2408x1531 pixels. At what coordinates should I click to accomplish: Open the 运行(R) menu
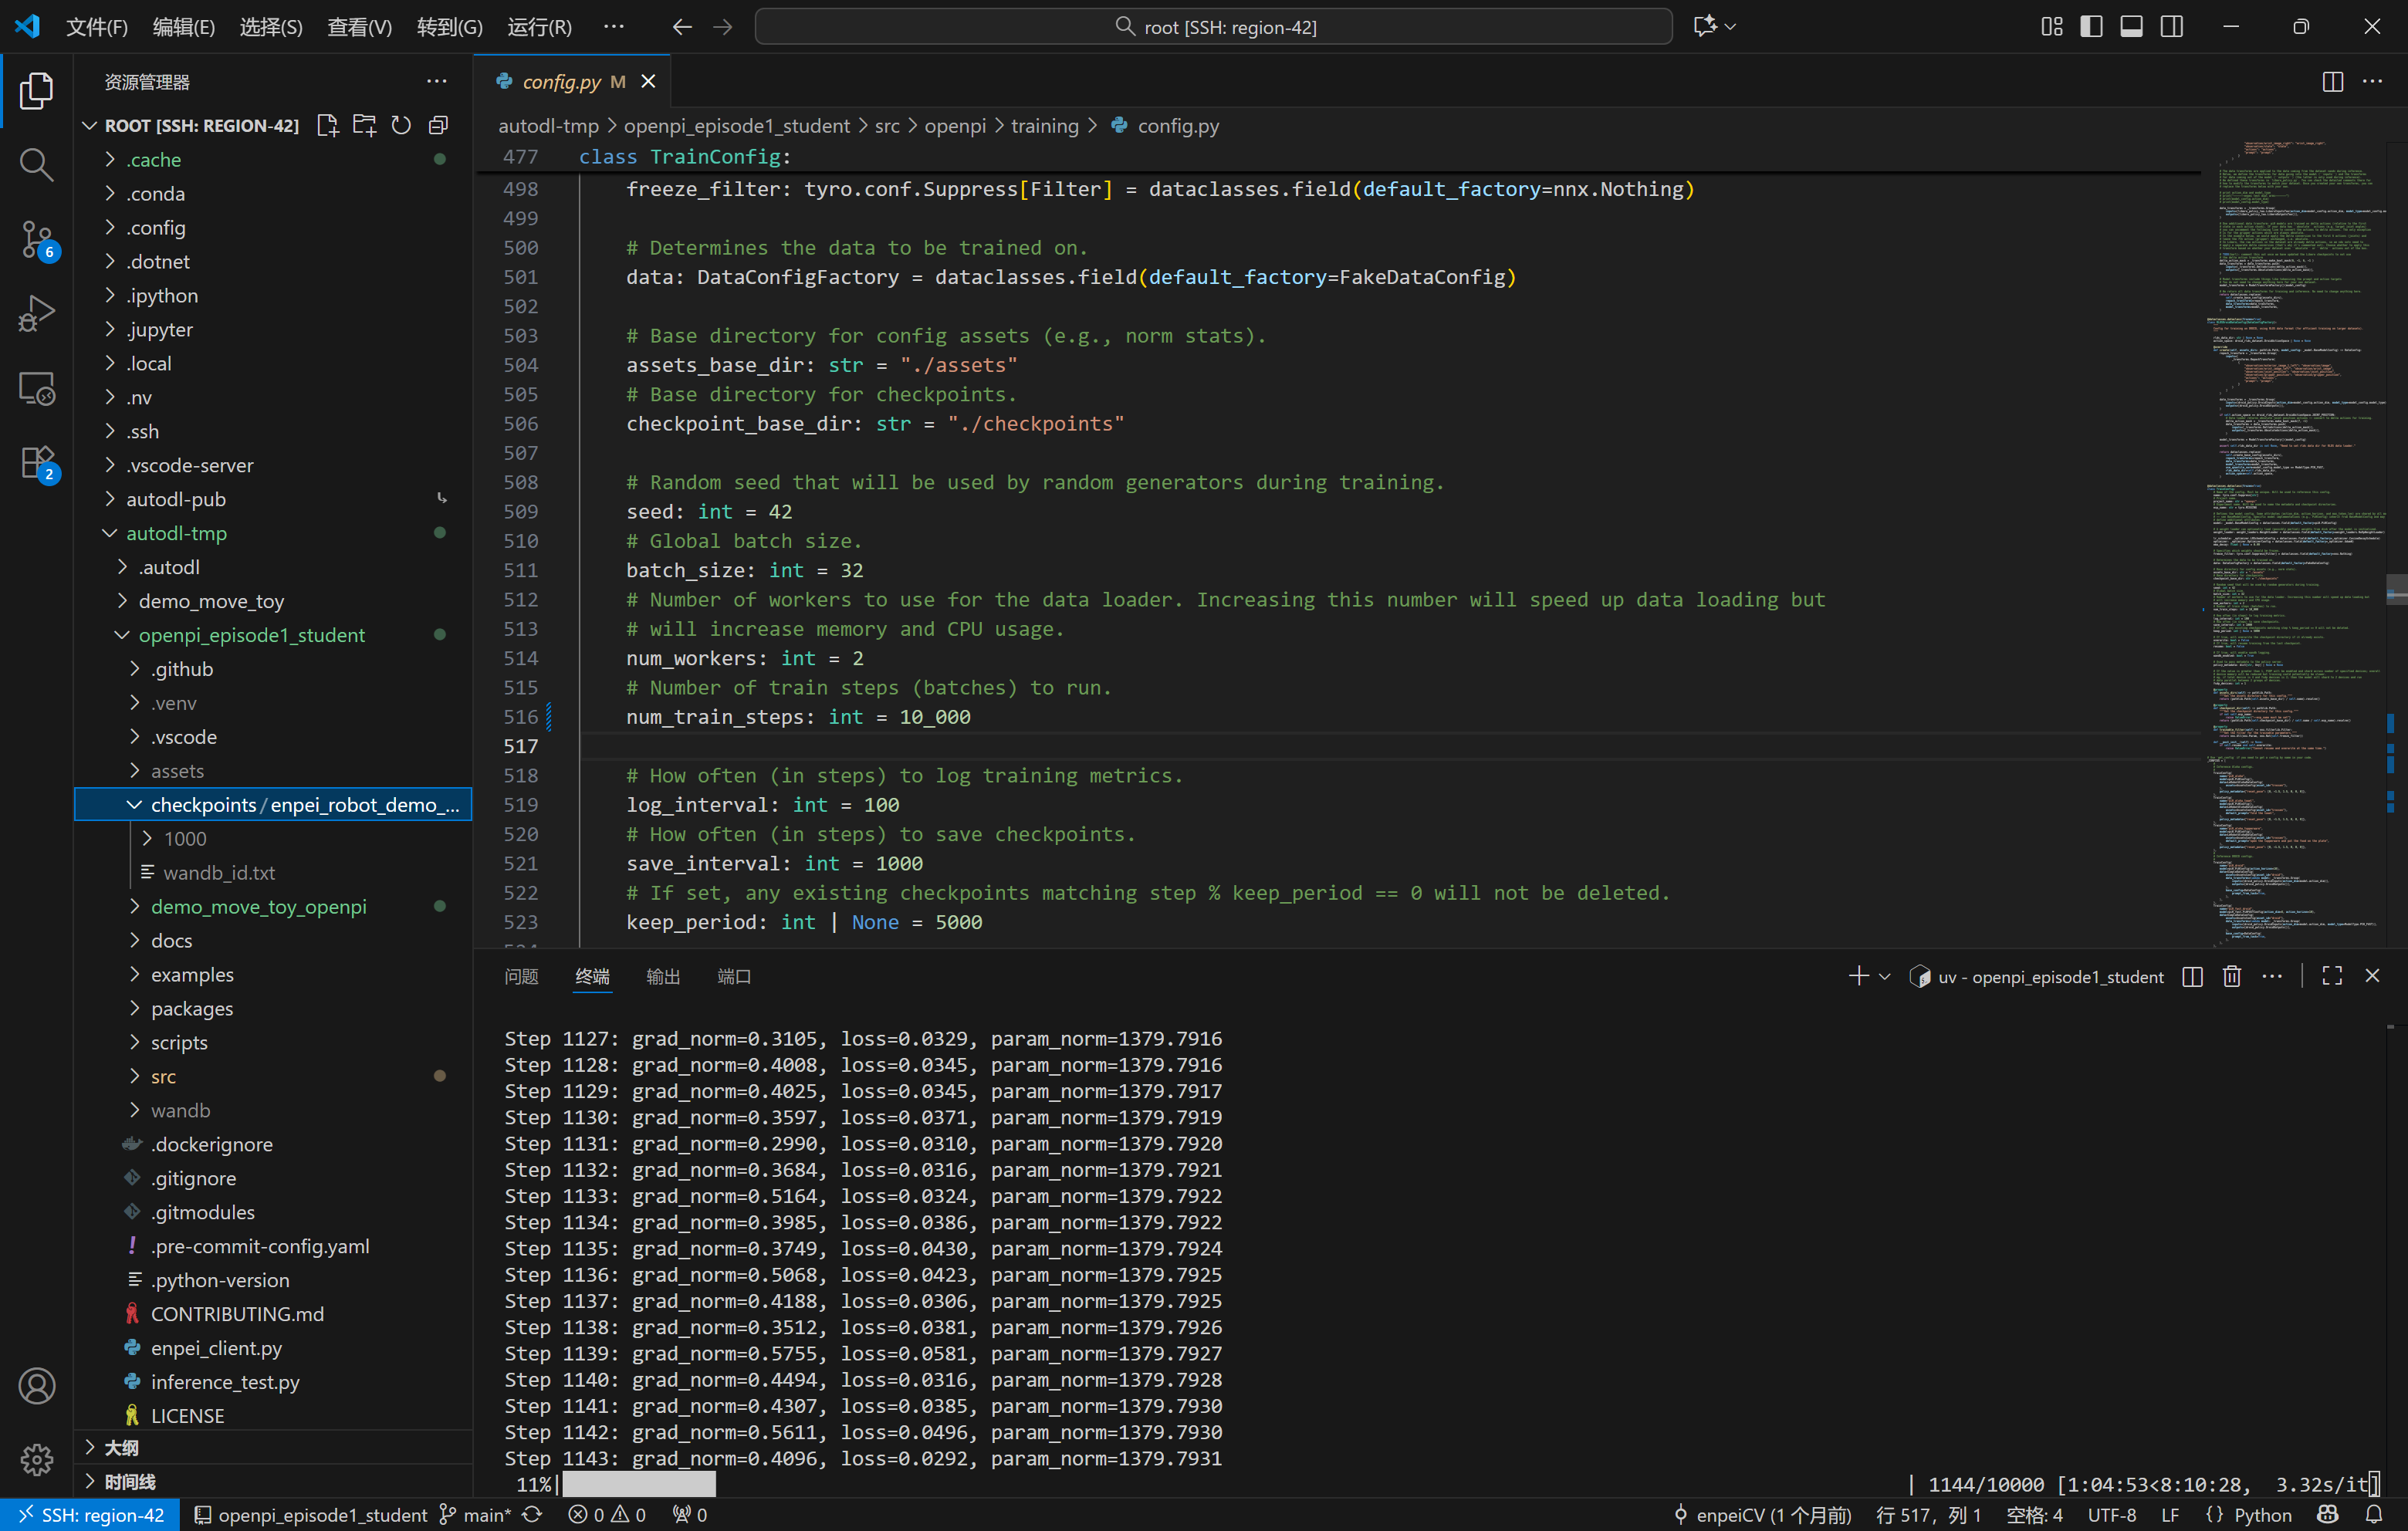pos(539,27)
